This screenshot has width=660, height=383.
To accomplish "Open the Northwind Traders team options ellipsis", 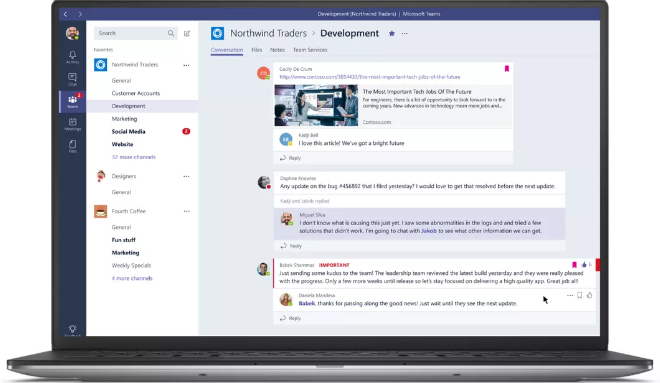I will (x=186, y=65).
